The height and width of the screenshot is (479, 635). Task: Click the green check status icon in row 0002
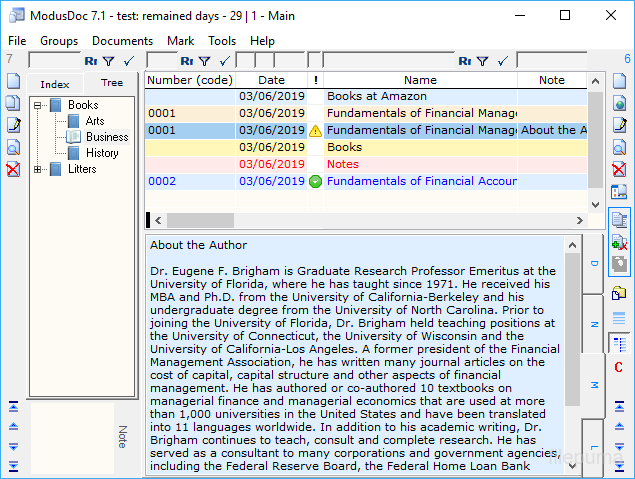[315, 181]
